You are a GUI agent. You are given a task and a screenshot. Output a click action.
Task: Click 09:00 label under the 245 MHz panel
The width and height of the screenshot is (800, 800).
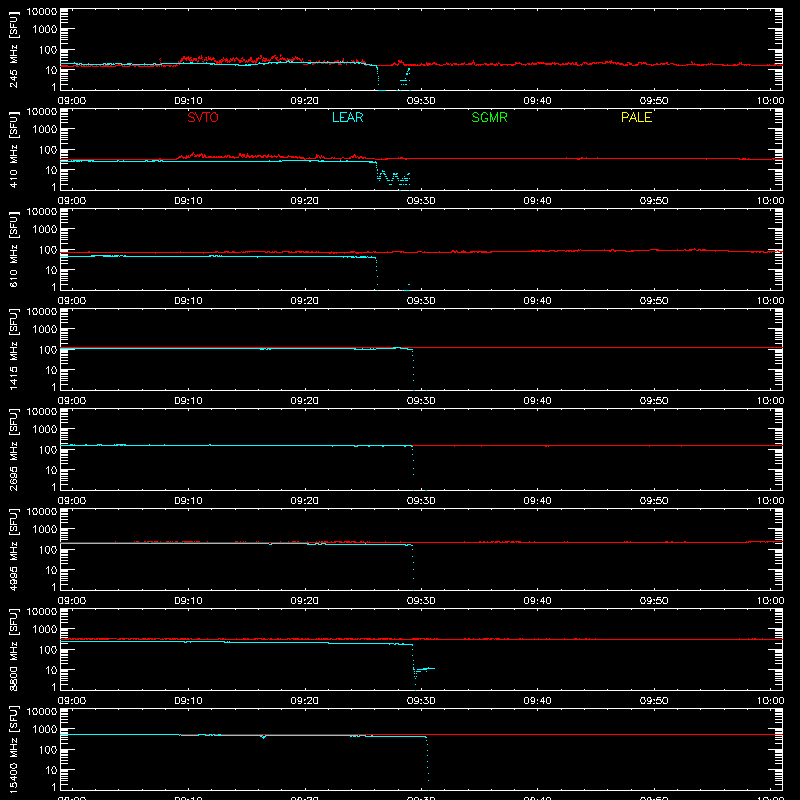pos(72,101)
